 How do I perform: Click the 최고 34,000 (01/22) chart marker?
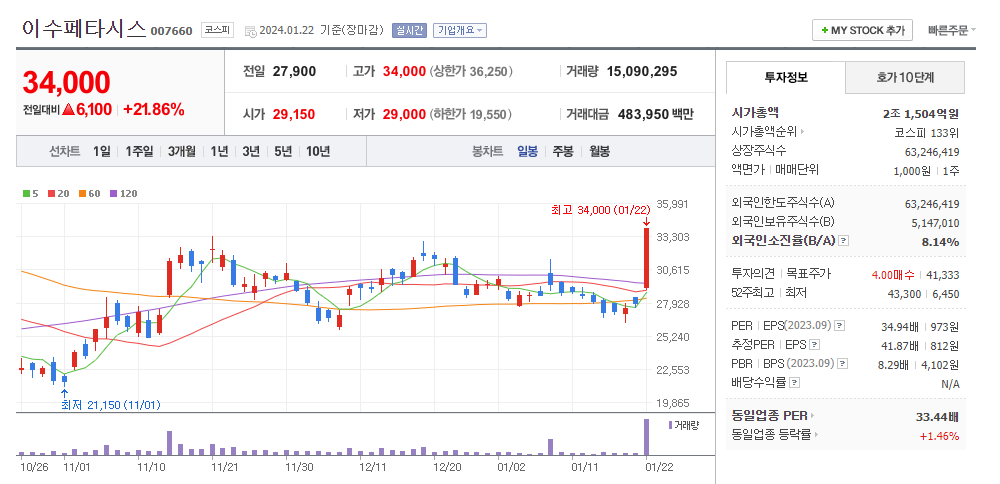pyautogui.click(x=599, y=210)
